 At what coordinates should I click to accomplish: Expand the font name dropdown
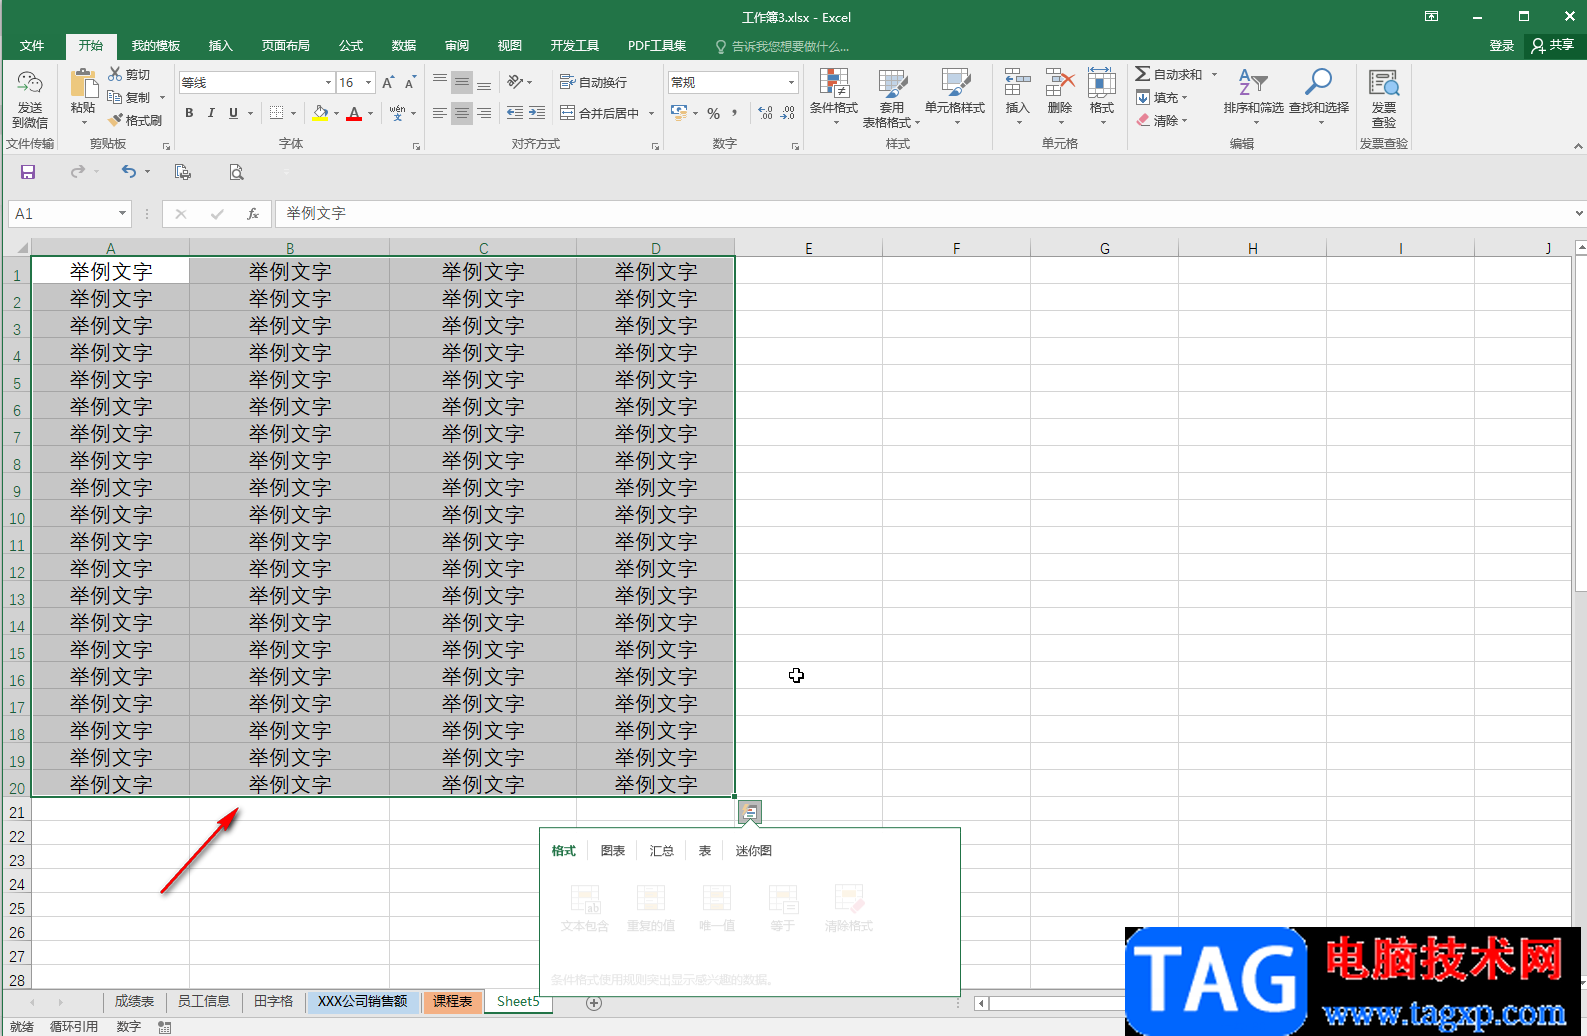(x=327, y=83)
